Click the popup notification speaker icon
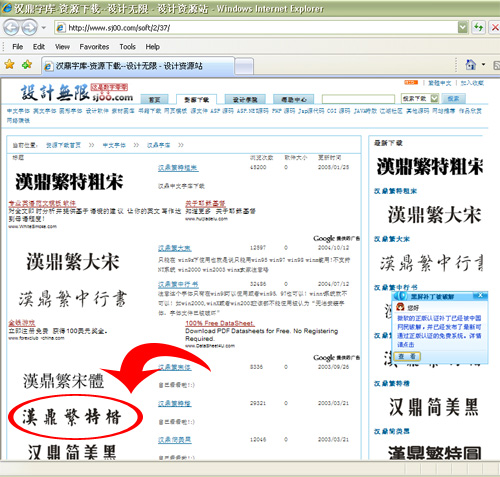The image size is (500, 477). click(400, 296)
